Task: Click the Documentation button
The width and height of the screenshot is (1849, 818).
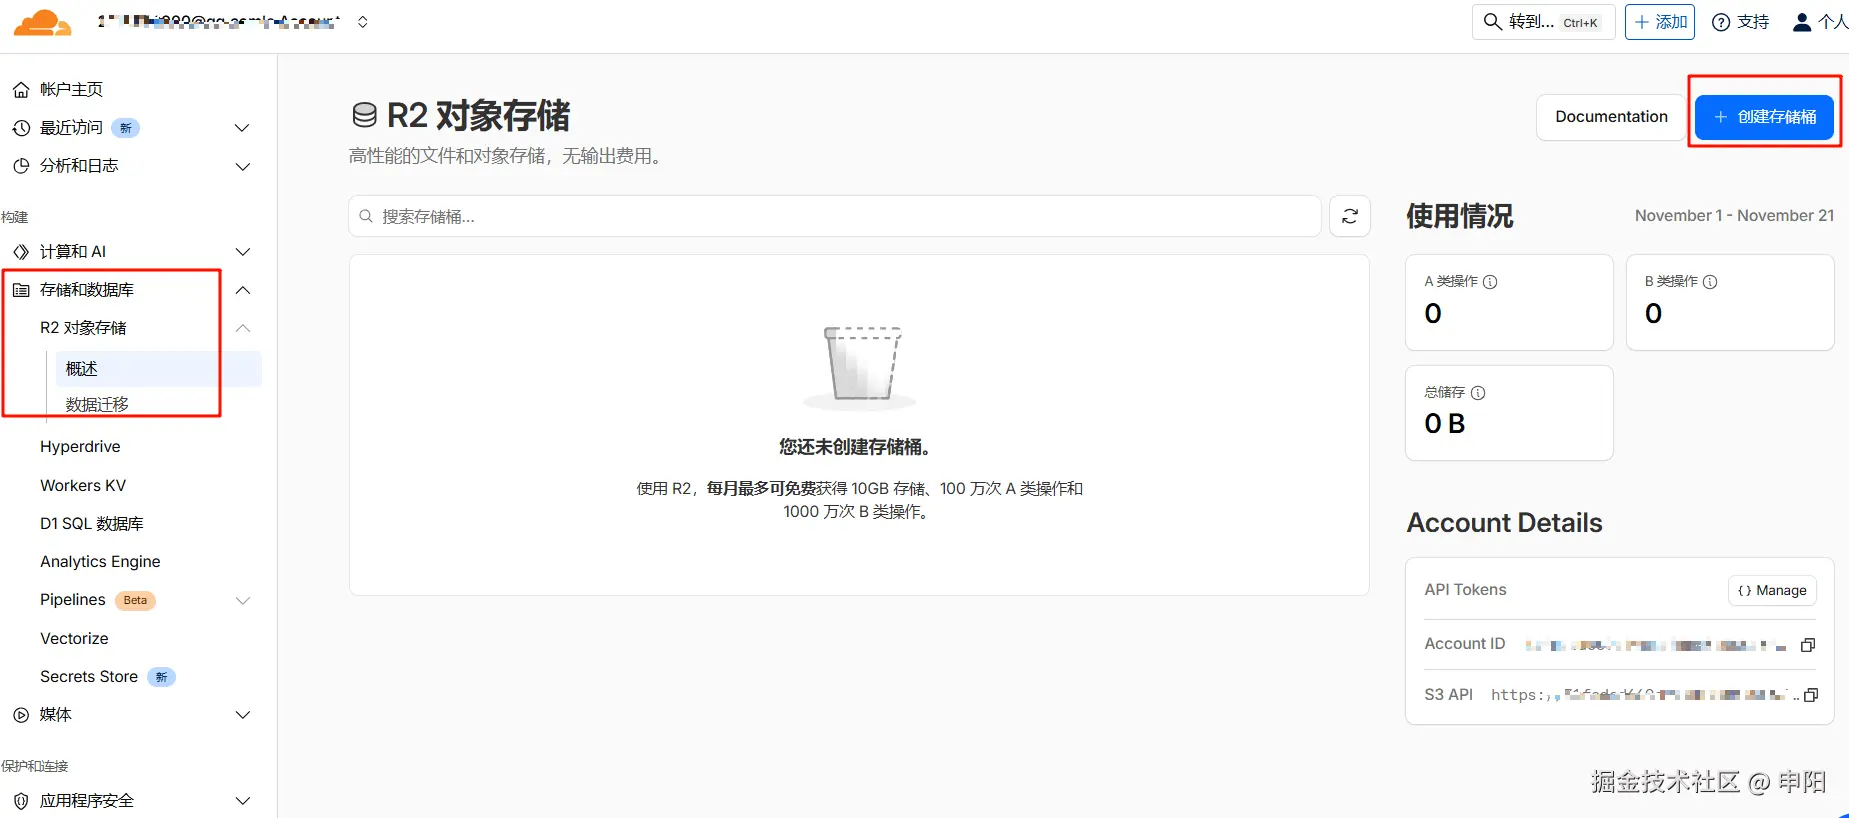Action: point(1611,117)
